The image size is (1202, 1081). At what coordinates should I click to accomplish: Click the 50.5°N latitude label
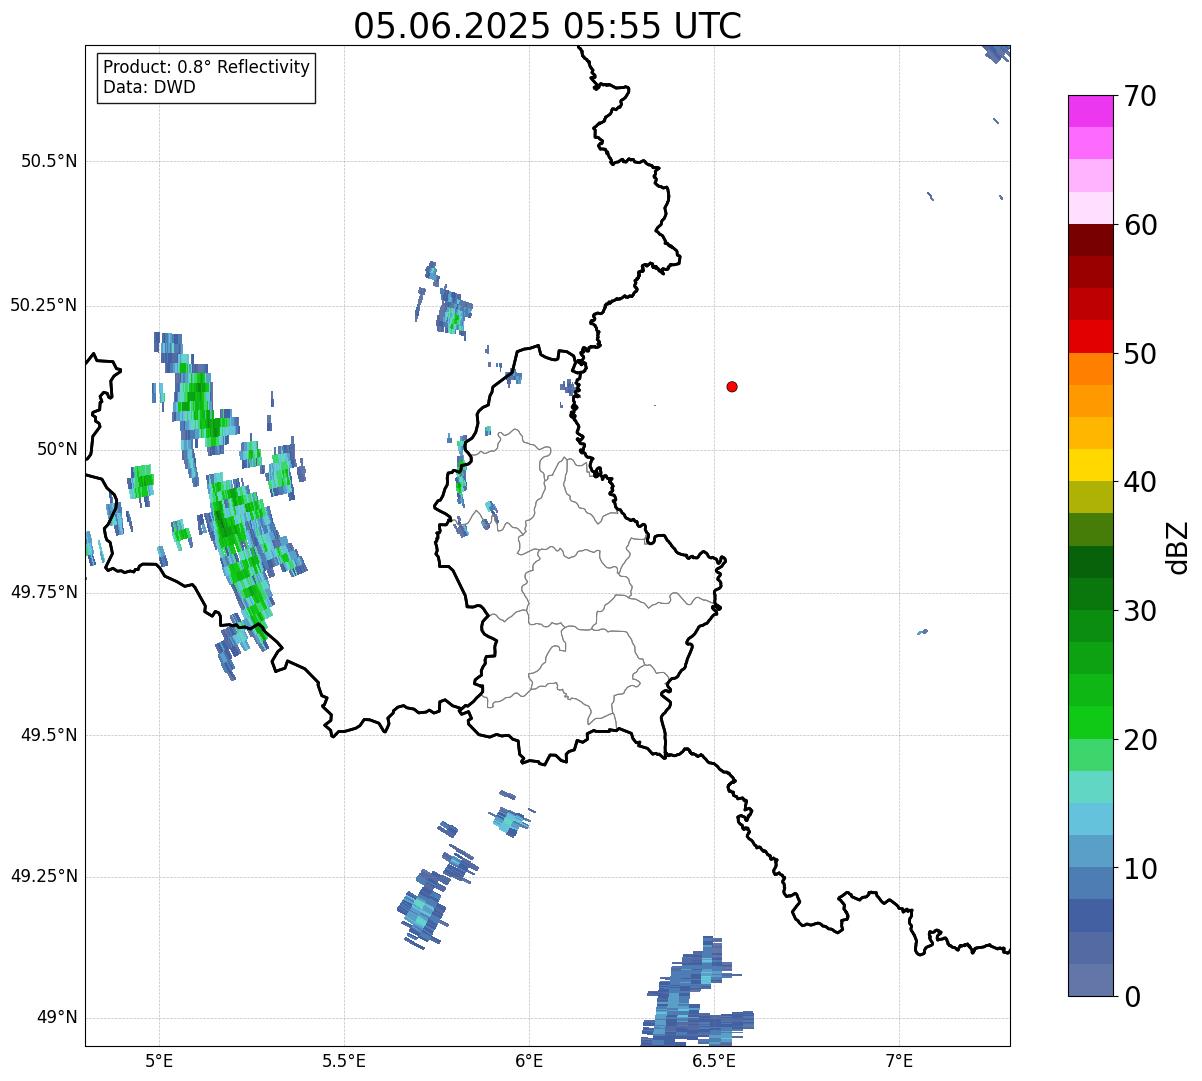click(49, 161)
